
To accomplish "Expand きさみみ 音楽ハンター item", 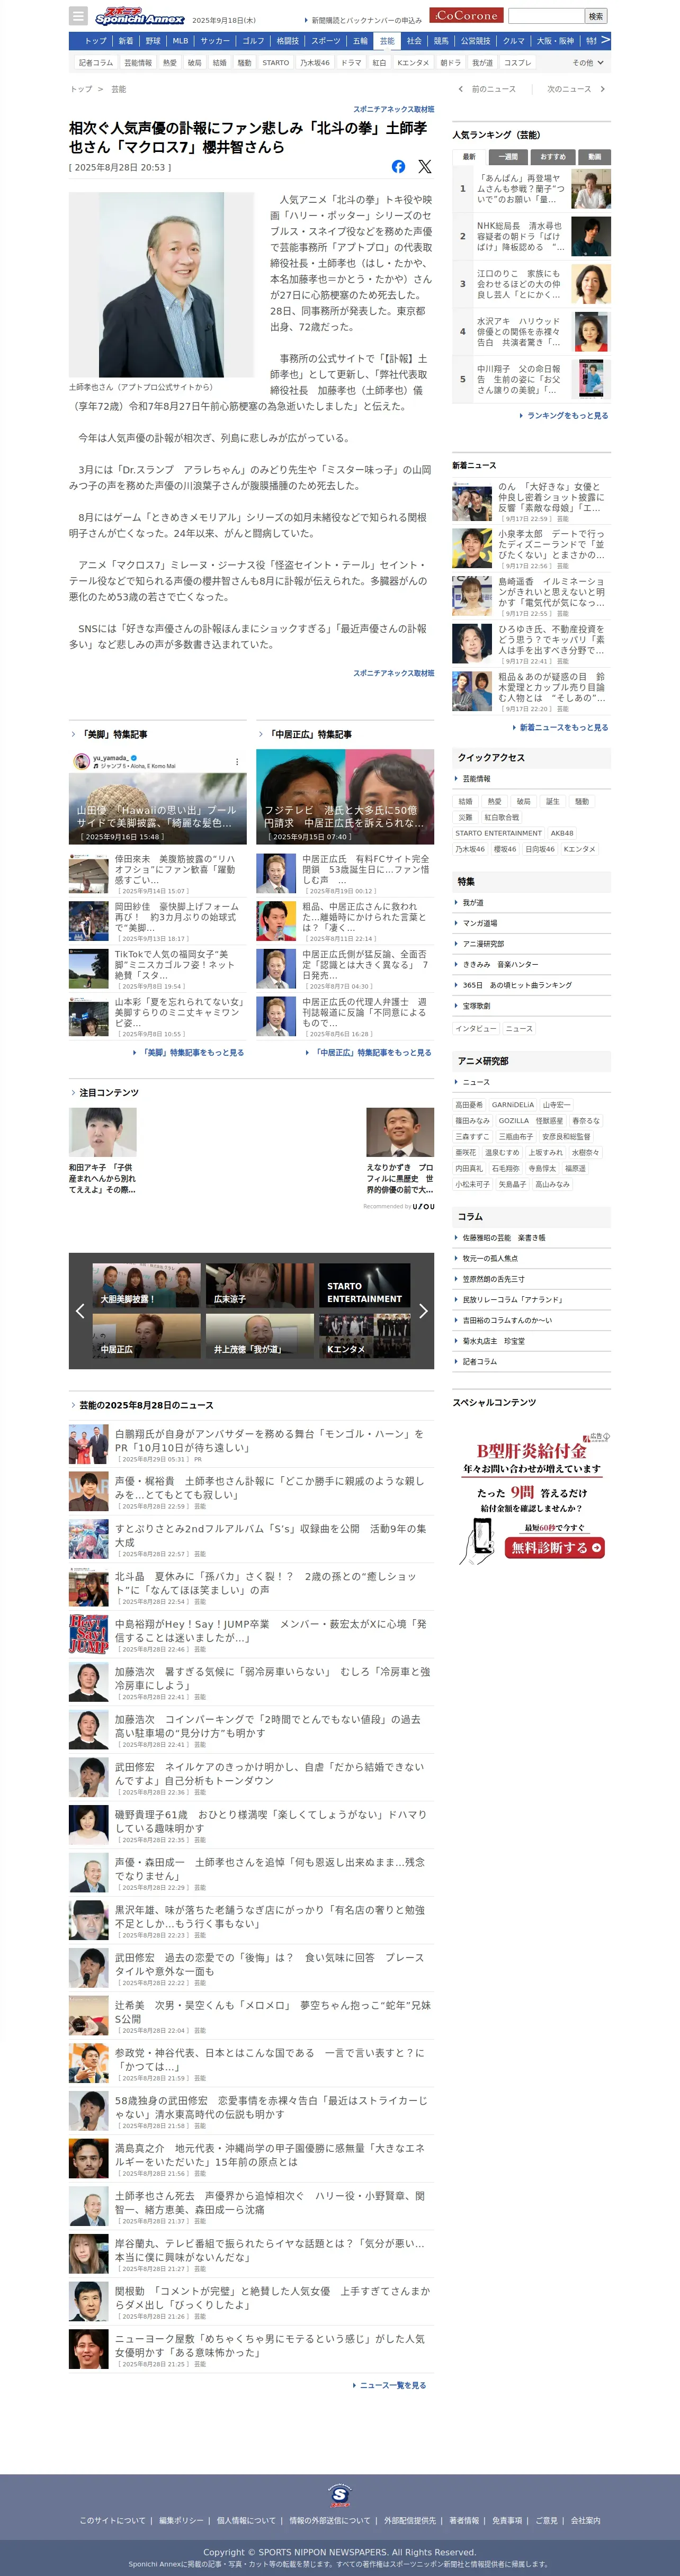I will pos(532,964).
